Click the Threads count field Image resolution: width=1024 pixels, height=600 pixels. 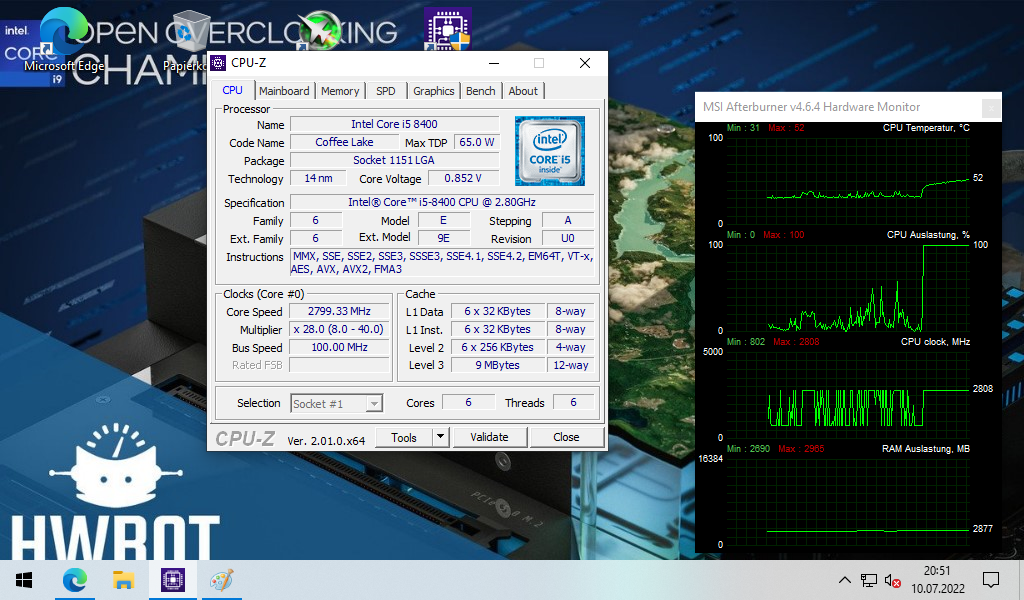(x=573, y=403)
